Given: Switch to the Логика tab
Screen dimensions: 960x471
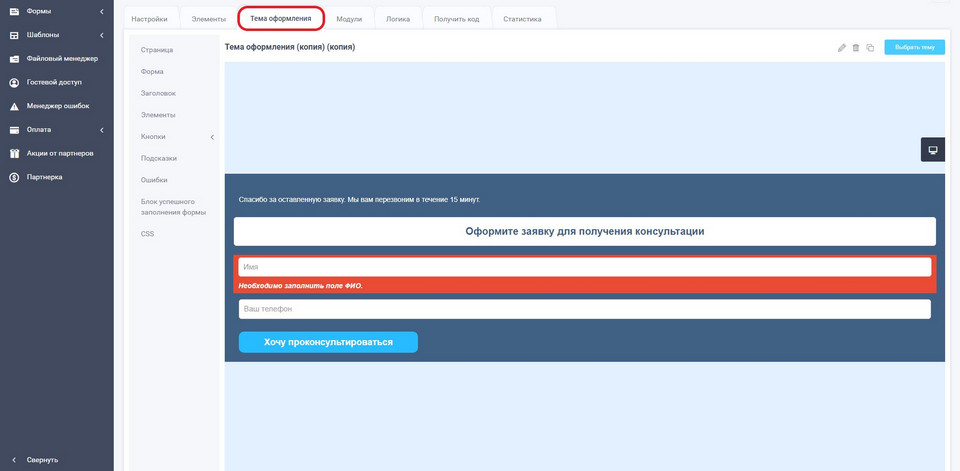Looking at the screenshot, I should click(x=398, y=19).
